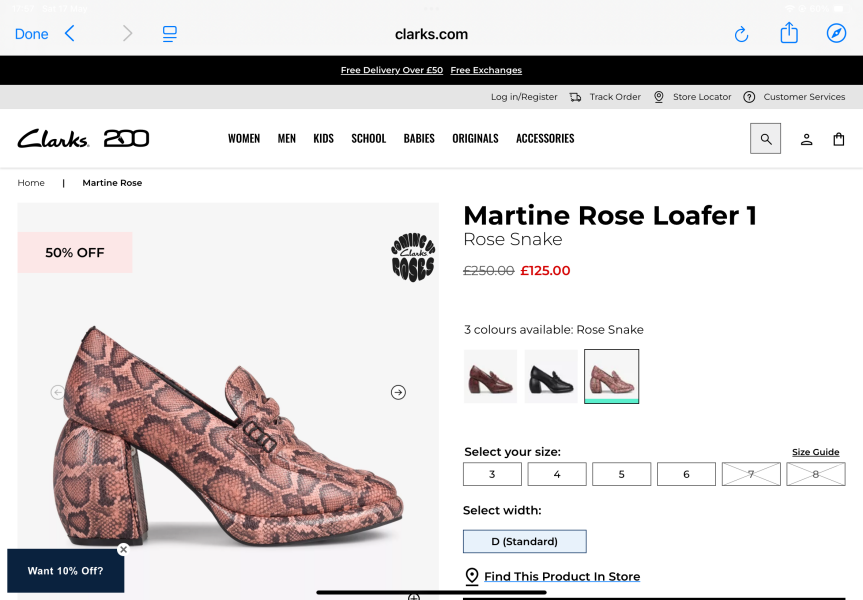The height and width of the screenshot is (600, 863).
Task: Select size 6 for the loafer
Action: 686,474
